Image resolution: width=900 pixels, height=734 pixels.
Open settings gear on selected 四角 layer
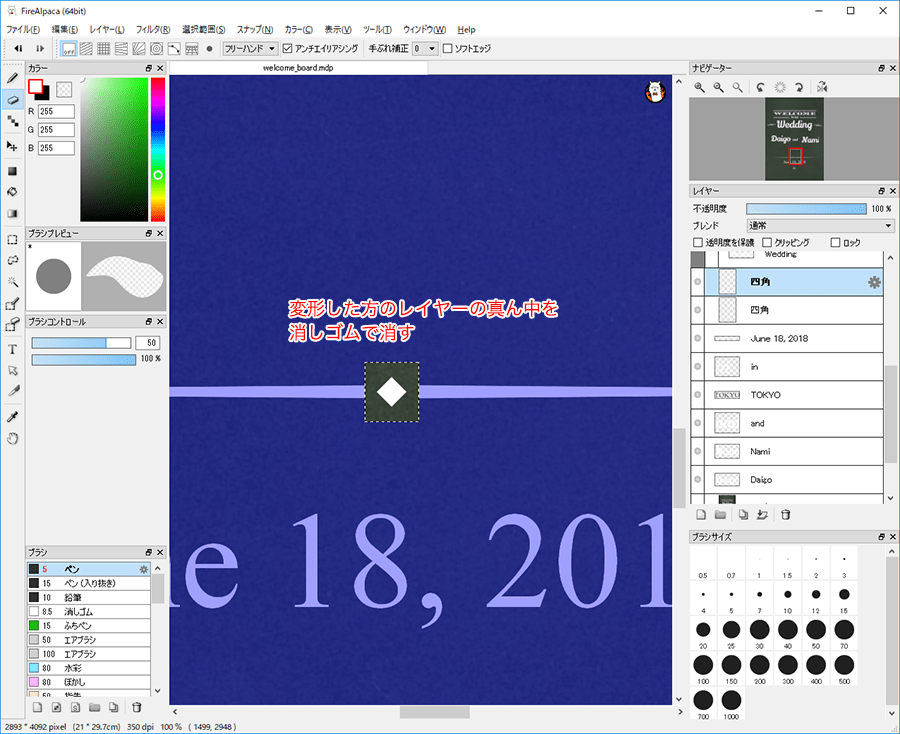point(874,283)
